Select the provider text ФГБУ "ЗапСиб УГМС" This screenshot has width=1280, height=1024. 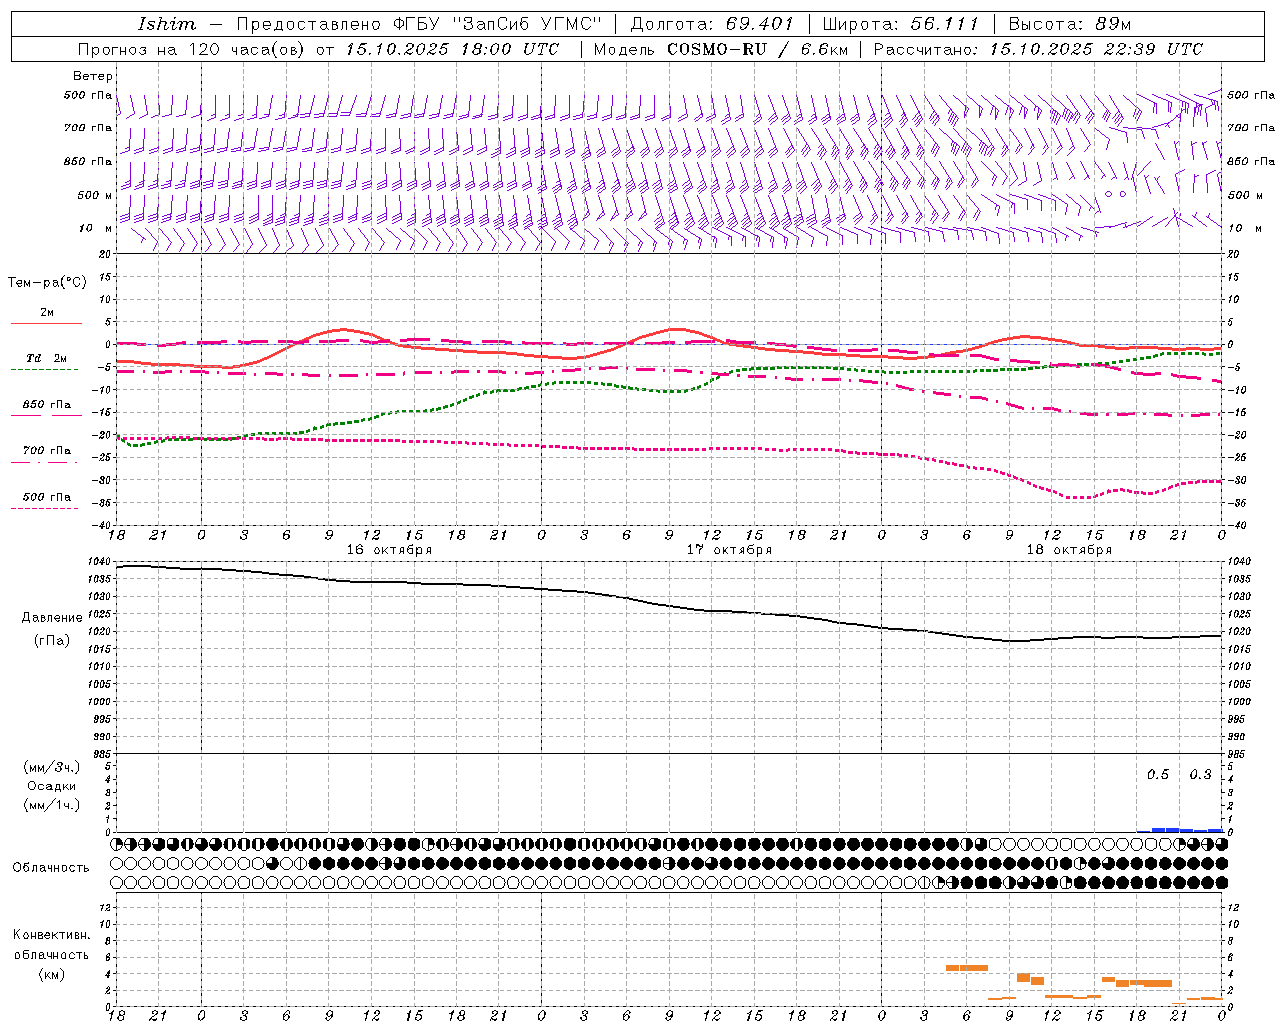(x=498, y=24)
